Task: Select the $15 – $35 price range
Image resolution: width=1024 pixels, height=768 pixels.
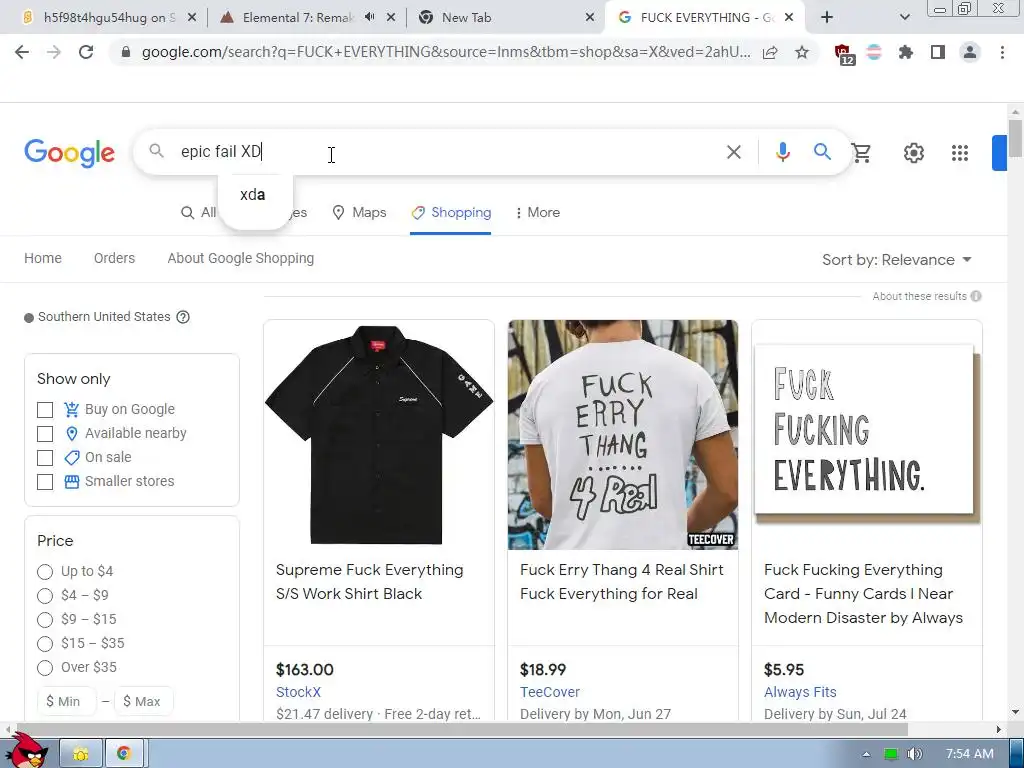Action: pyautogui.click(x=45, y=644)
